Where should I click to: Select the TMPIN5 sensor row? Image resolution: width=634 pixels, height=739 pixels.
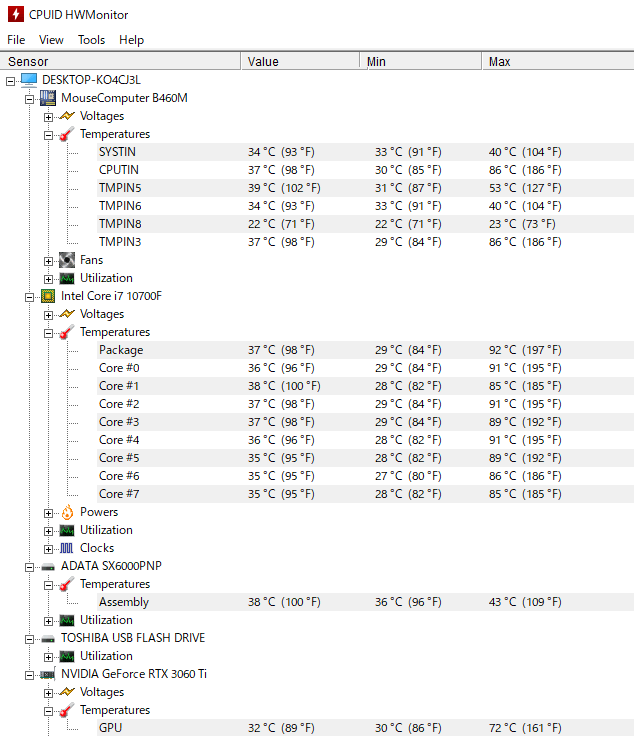[365, 188]
